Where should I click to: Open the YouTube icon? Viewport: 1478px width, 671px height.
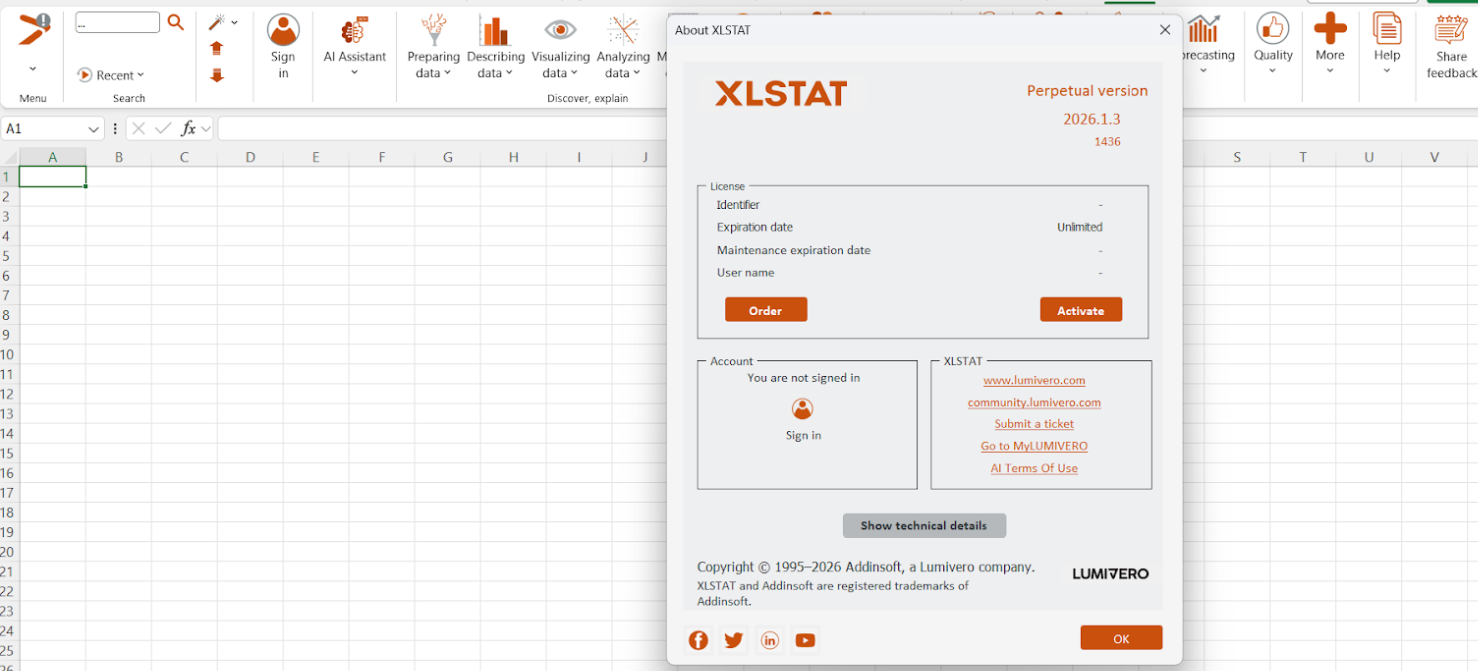tap(805, 640)
